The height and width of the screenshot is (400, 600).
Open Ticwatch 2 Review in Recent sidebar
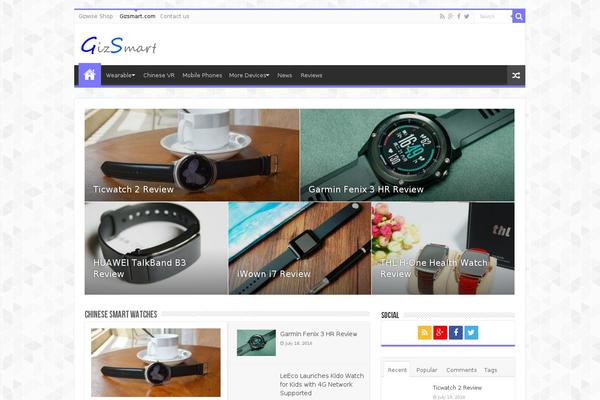tap(457, 387)
